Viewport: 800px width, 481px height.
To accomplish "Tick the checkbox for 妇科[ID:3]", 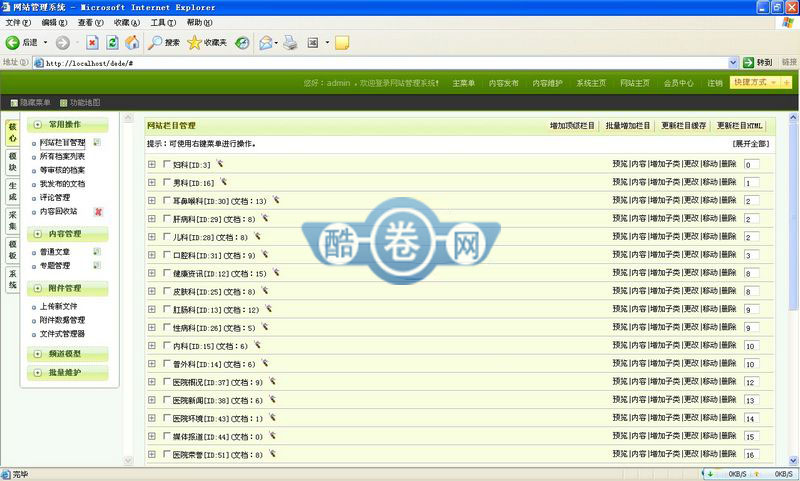I will (x=166, y=164).
